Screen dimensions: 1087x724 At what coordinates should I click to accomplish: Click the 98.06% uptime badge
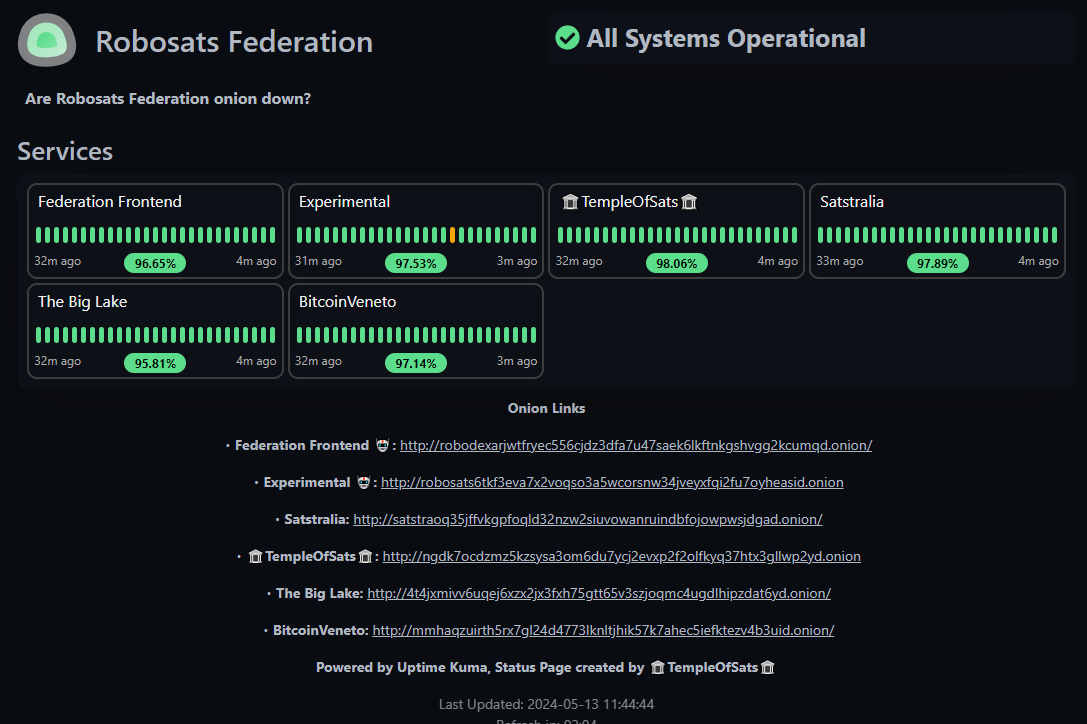click(x=677, y=264)
